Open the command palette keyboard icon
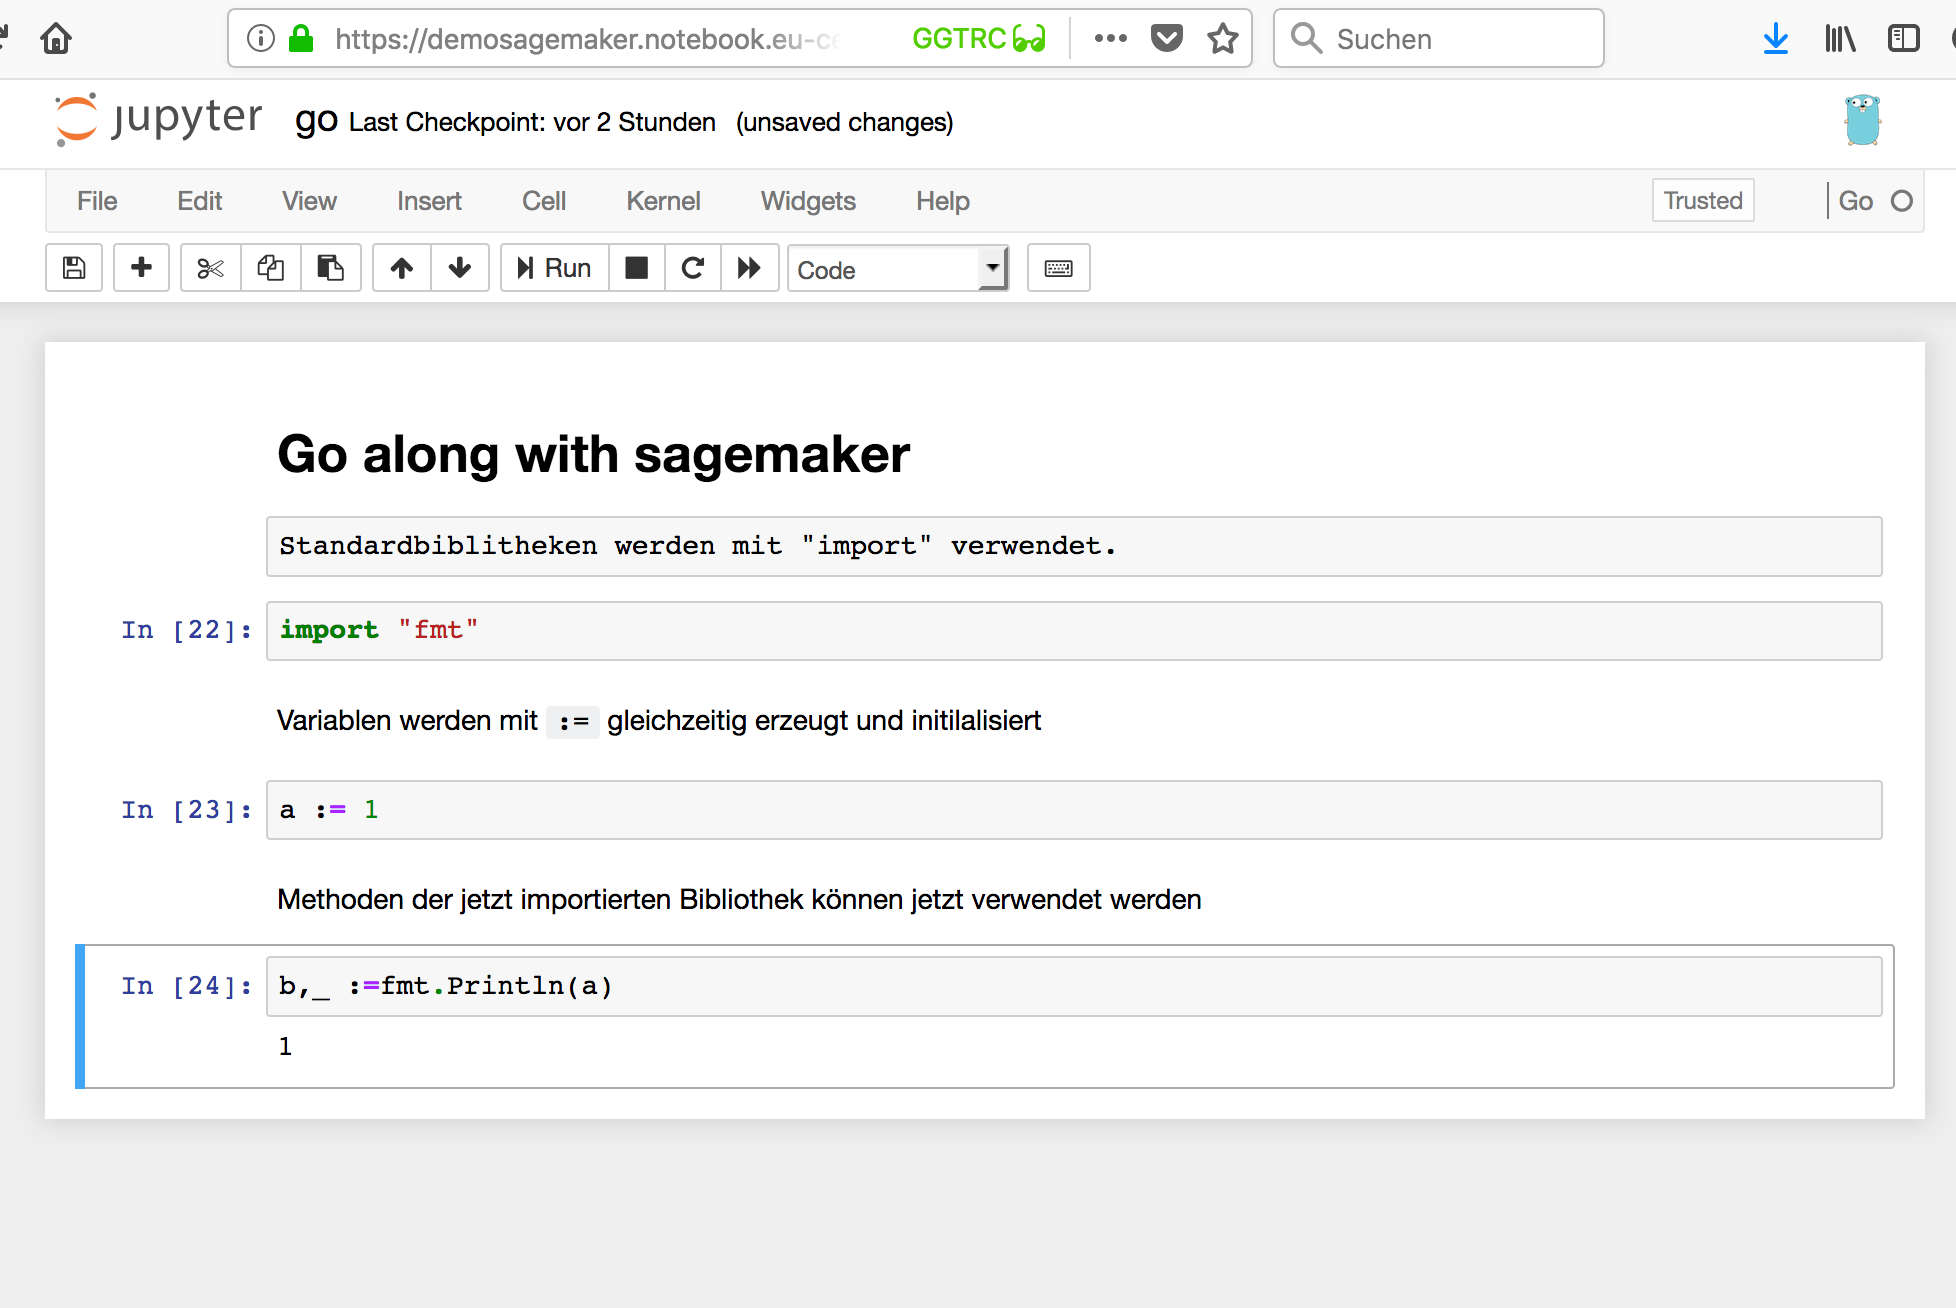 [x=1059, y=268]
